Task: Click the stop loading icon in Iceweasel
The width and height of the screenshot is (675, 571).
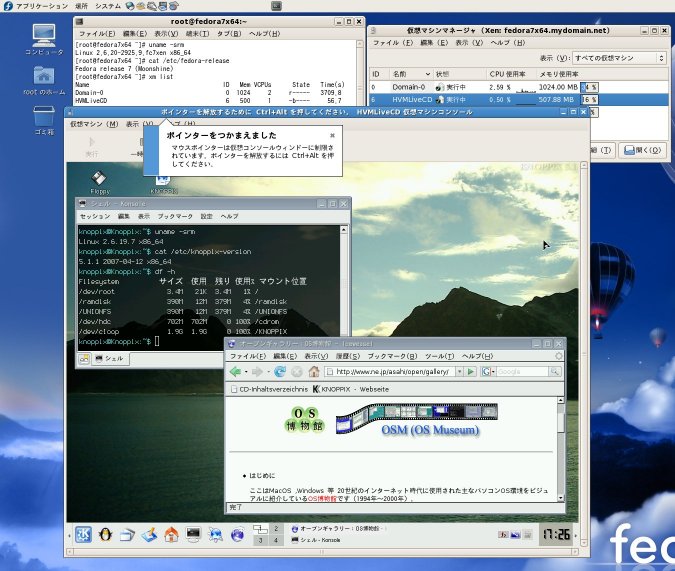Action: click(297, 371)
